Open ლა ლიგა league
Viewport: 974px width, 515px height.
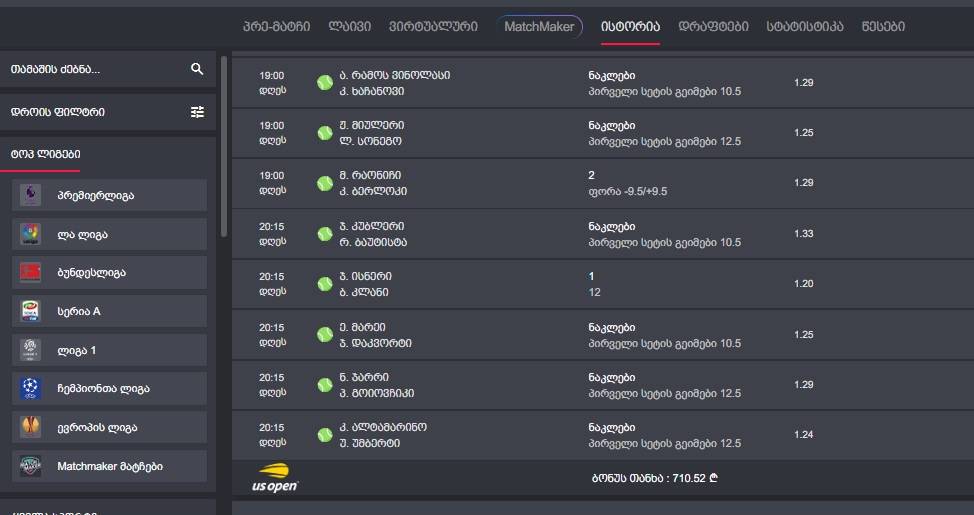point(109,234)
